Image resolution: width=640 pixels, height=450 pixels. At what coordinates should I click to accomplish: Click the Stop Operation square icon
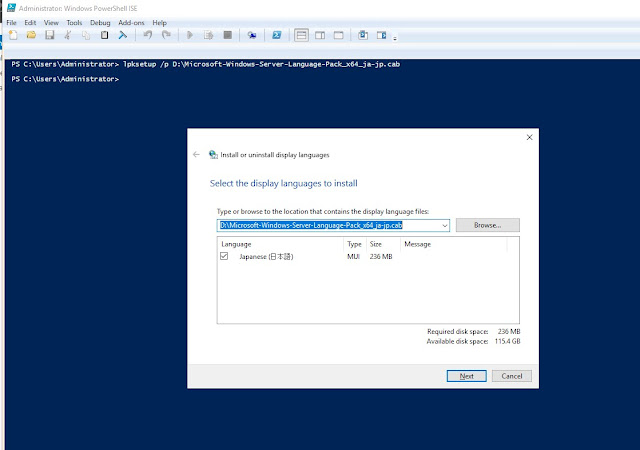click(x=228, y=35)
